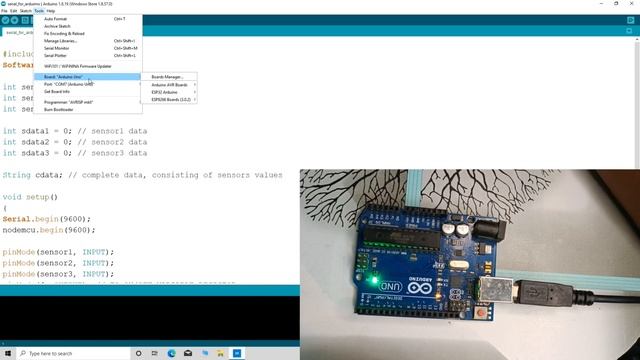Open the File menu
The image size is (640, 360).
(x=4, y=11)
